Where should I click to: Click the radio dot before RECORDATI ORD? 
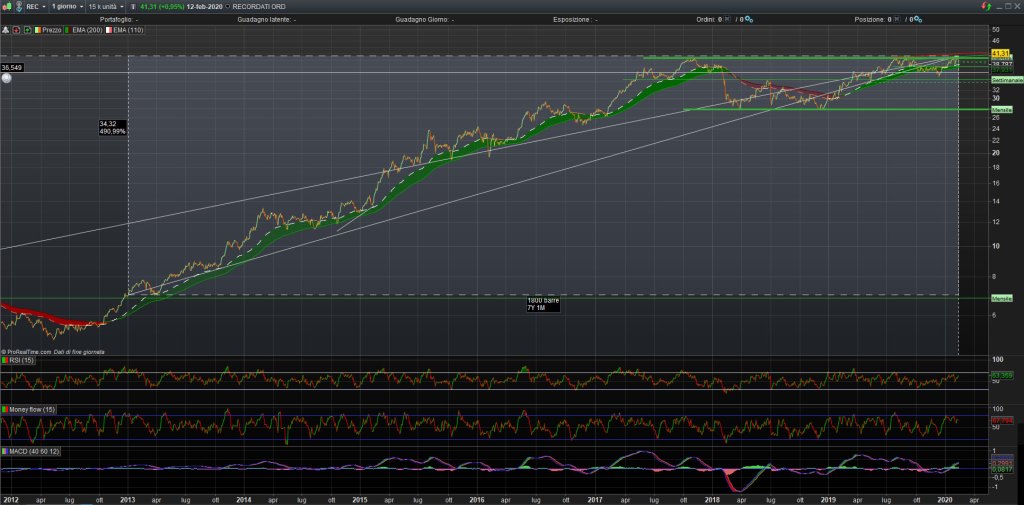coord(227,6)
